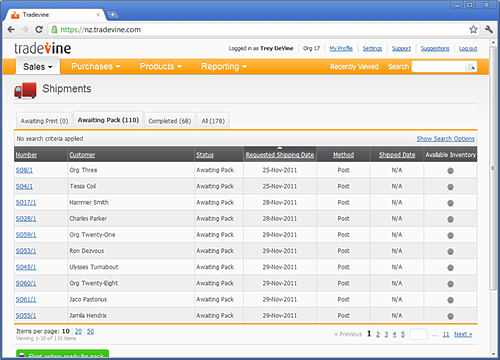
Task: Click the Next page link
Action: pyautogui.click(x=463, y=334)
